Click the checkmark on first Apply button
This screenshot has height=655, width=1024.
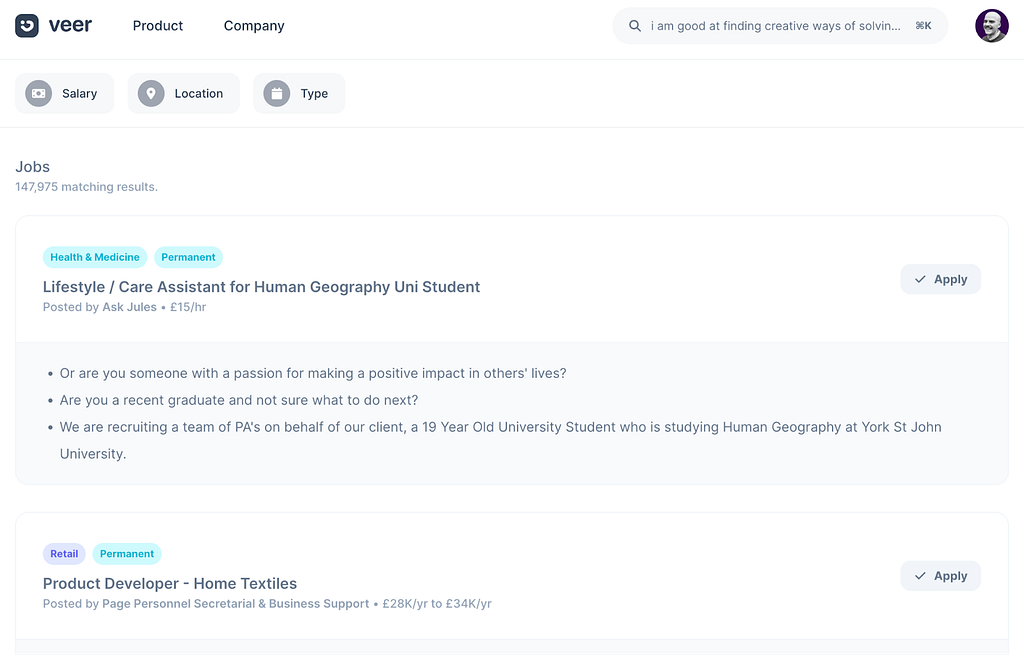[x=920, y=280]
